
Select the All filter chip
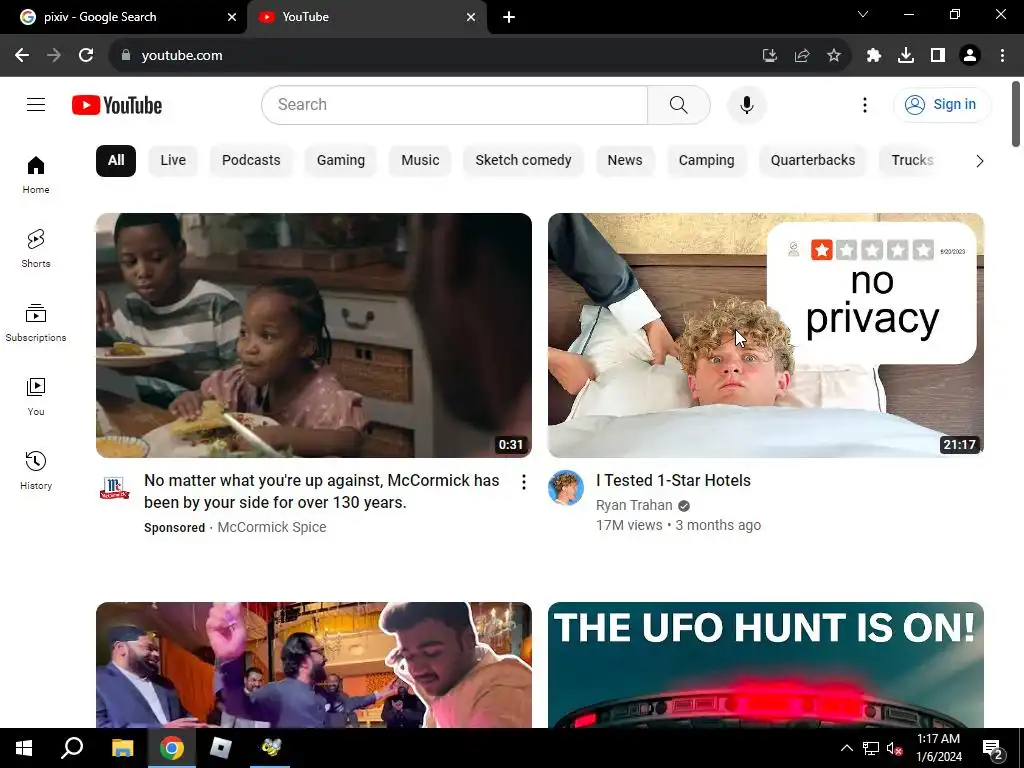(x=116, y=161)
